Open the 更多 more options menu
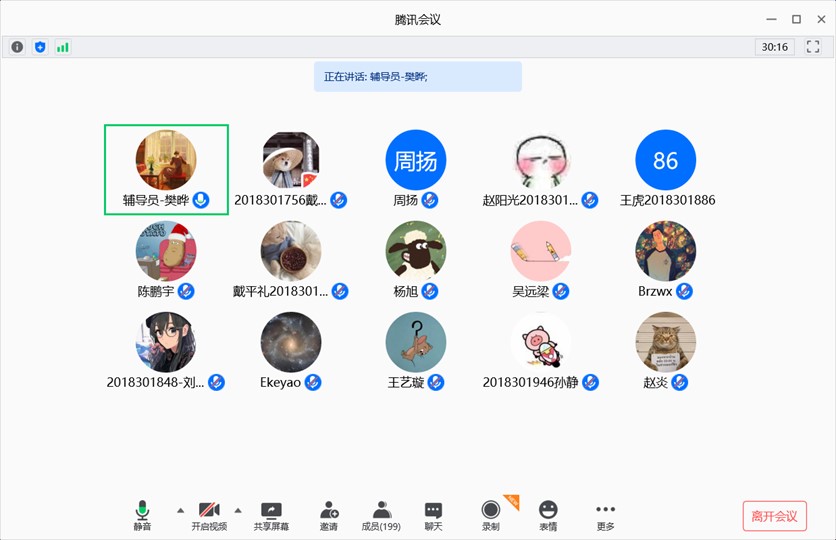The width and height of the screenshot is (836, 540). point(605,515)
